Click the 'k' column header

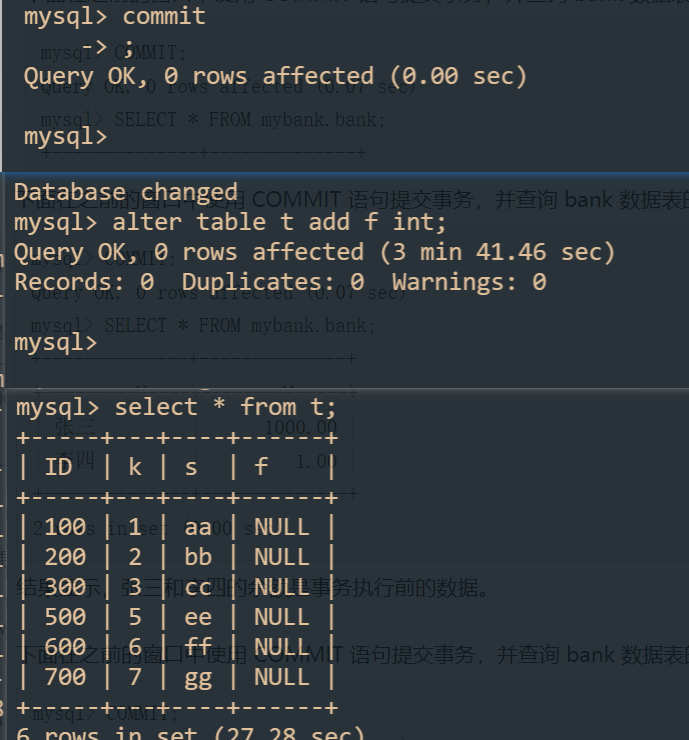pyautogui.click(x=135, y=467)
